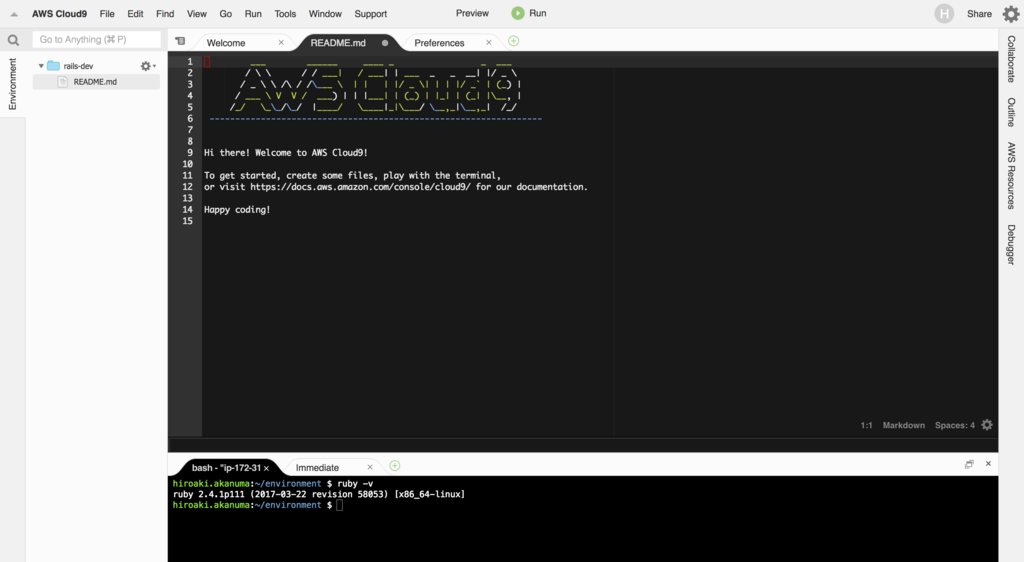Screen dimensions: 1024x562
Task: Open the rails-dev folder settings gear
Action: coord(148,66)
